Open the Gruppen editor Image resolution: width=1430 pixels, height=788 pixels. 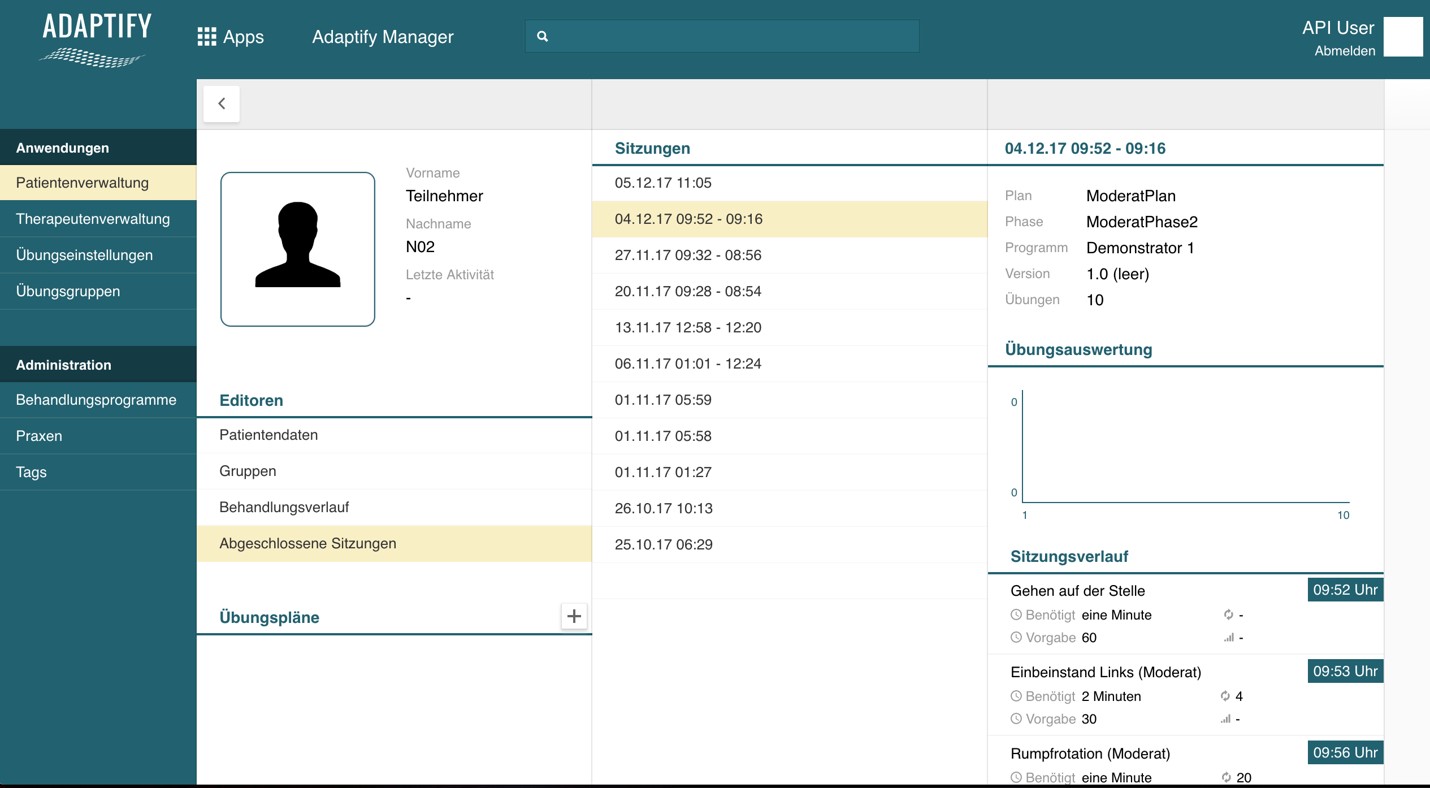pos(394,471)
